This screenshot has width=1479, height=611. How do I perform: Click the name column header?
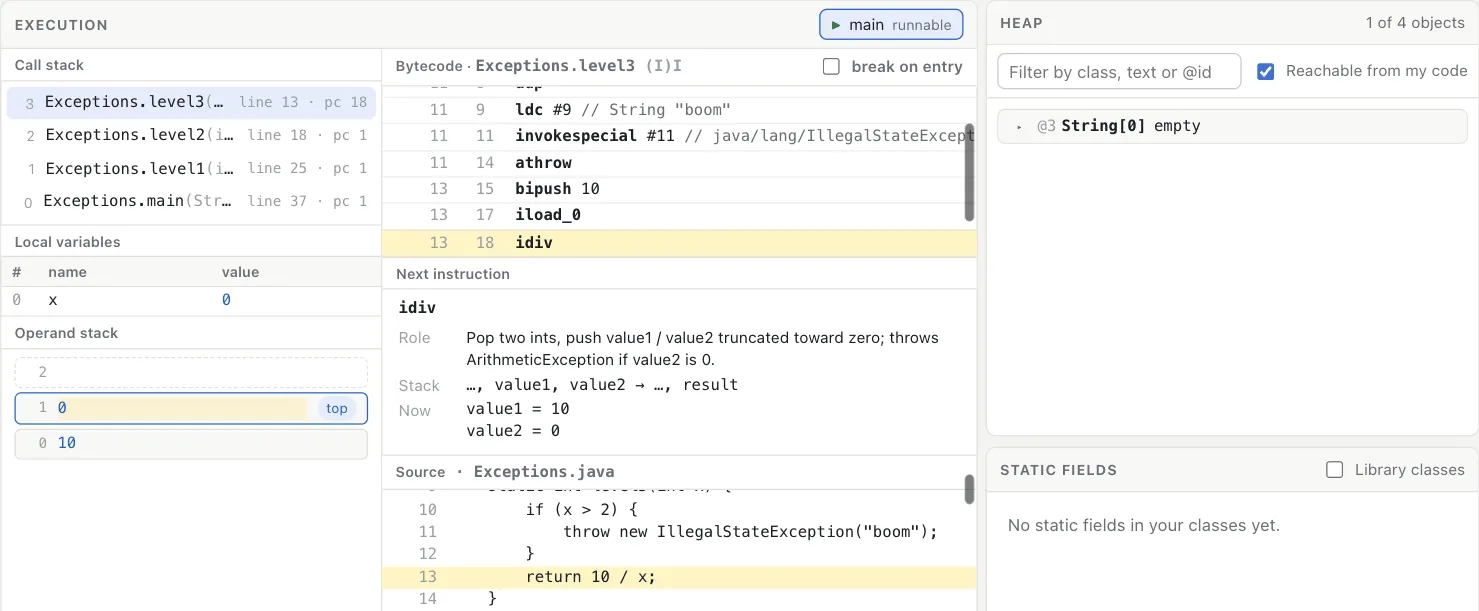click(67, 272)
